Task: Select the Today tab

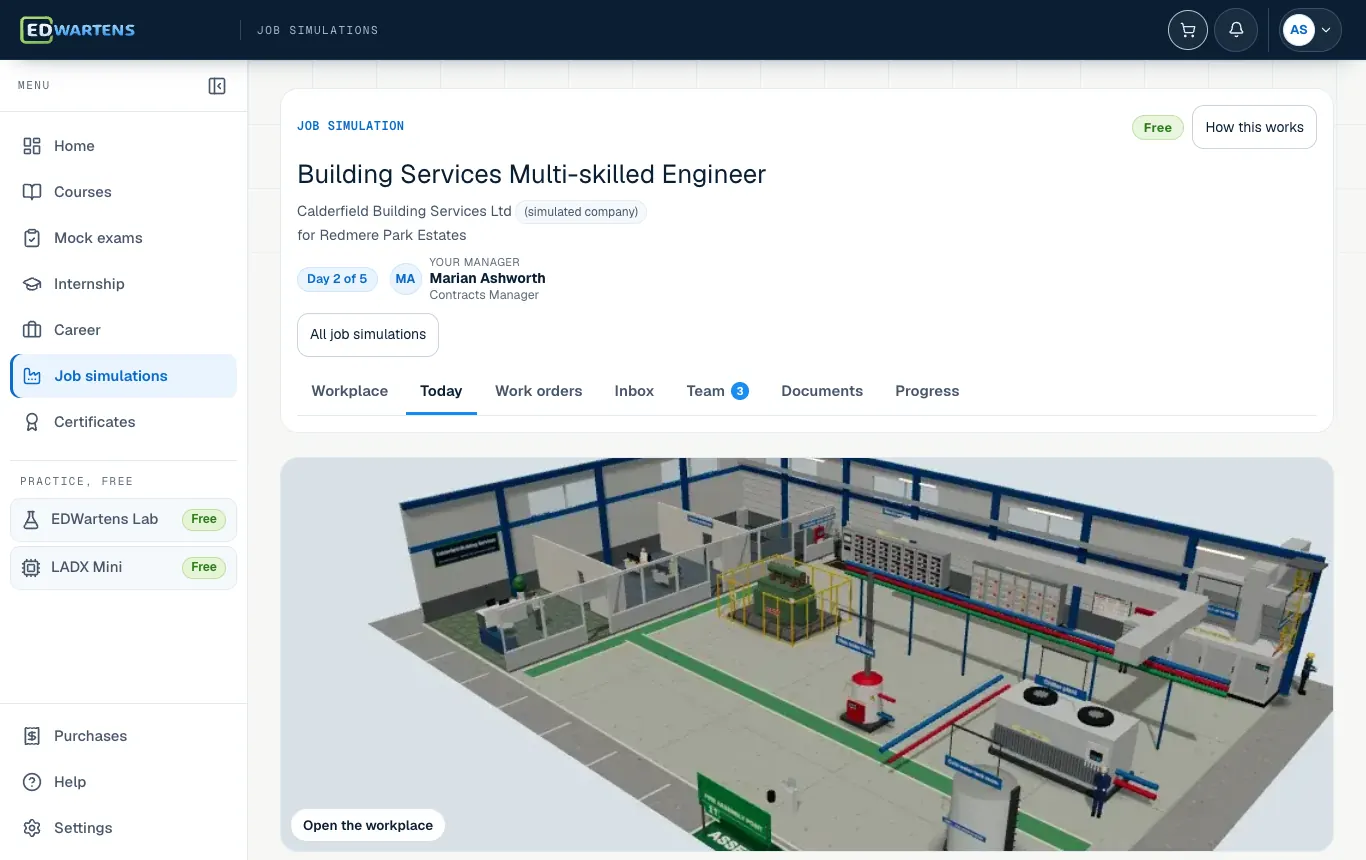Action: click(x=441, y=391)
